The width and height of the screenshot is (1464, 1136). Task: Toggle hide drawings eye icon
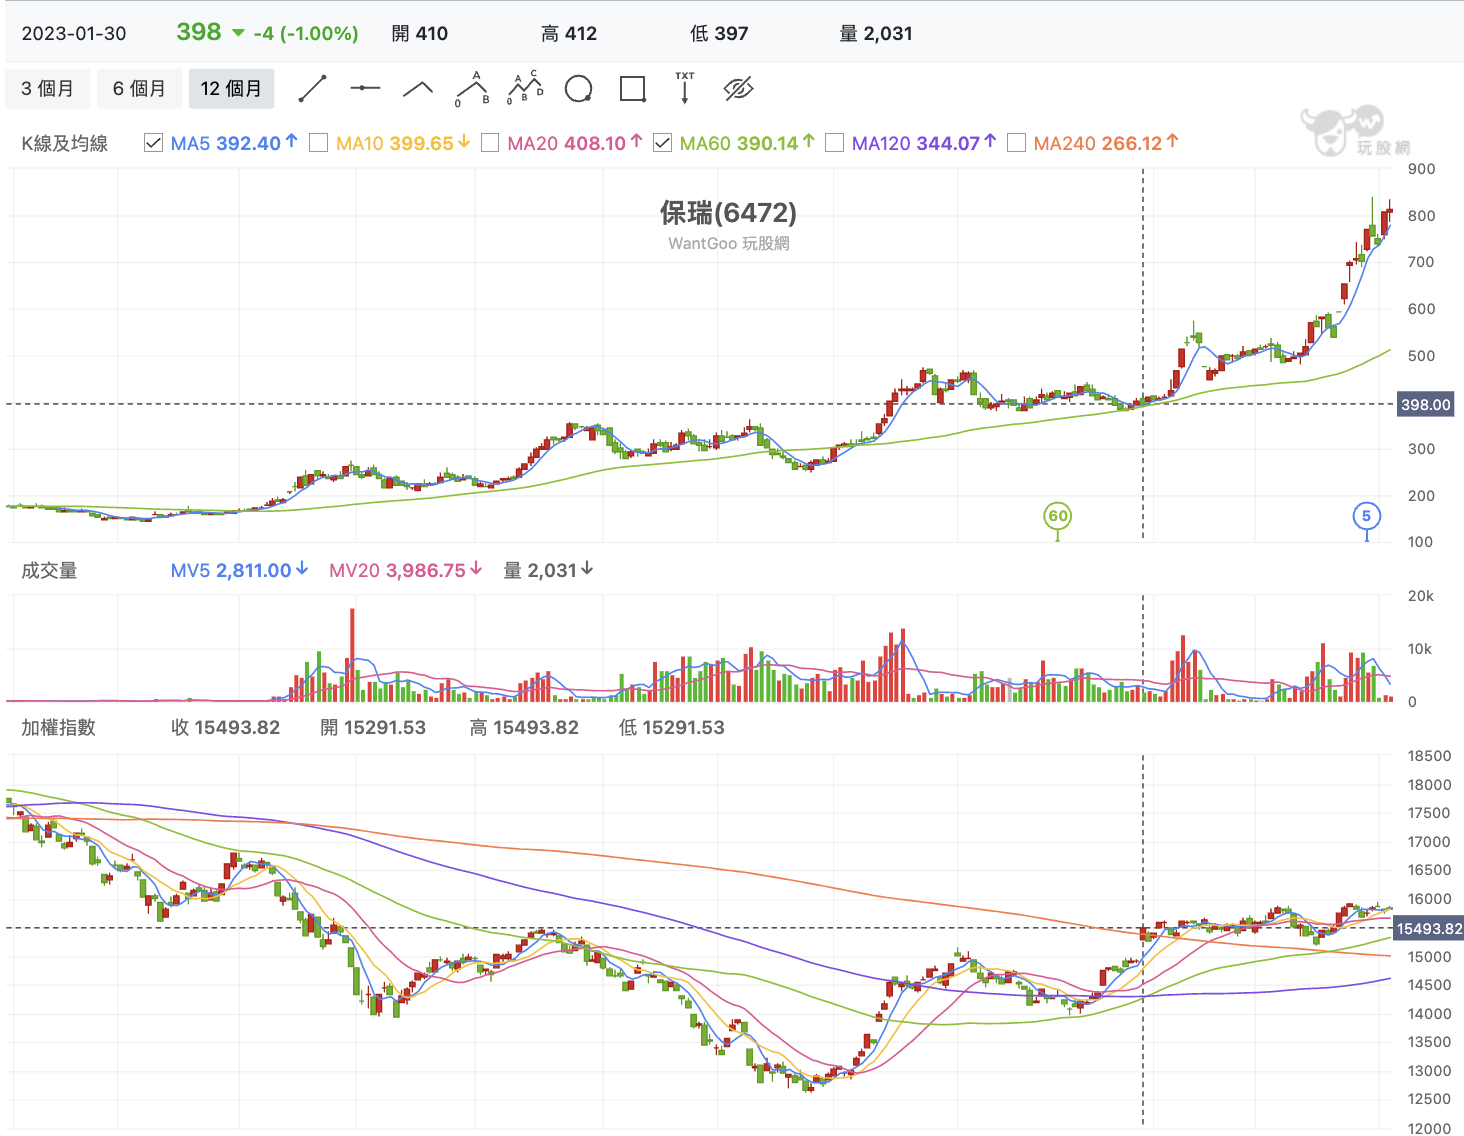pos(738,89)
